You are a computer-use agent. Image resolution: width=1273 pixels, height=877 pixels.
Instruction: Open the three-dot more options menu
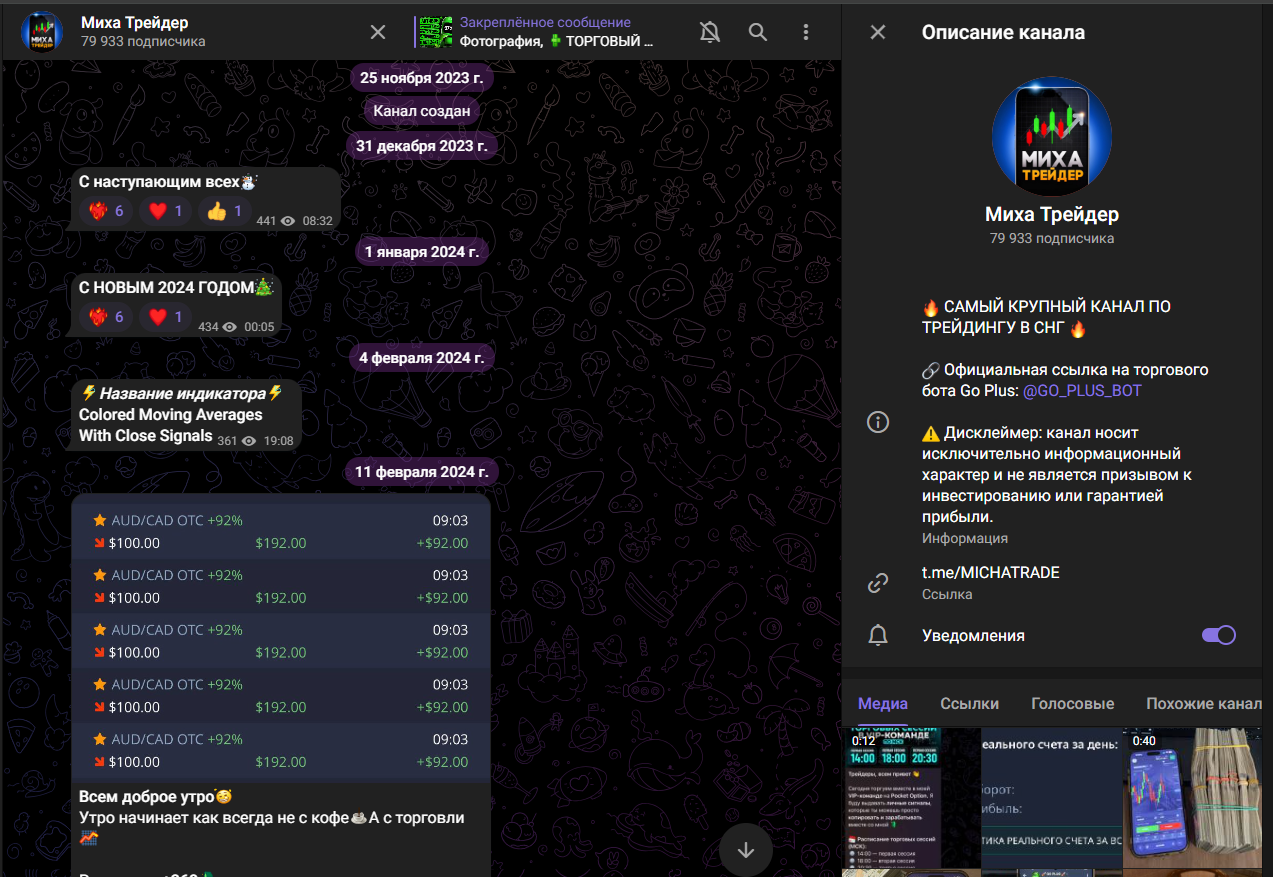coord(806,32)
